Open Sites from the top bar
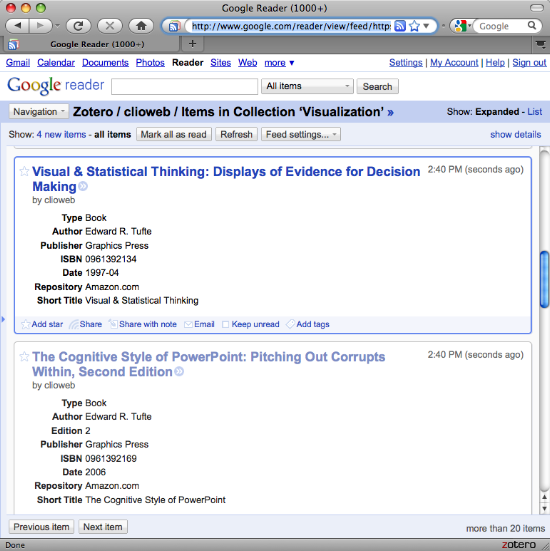 [221, 63]
